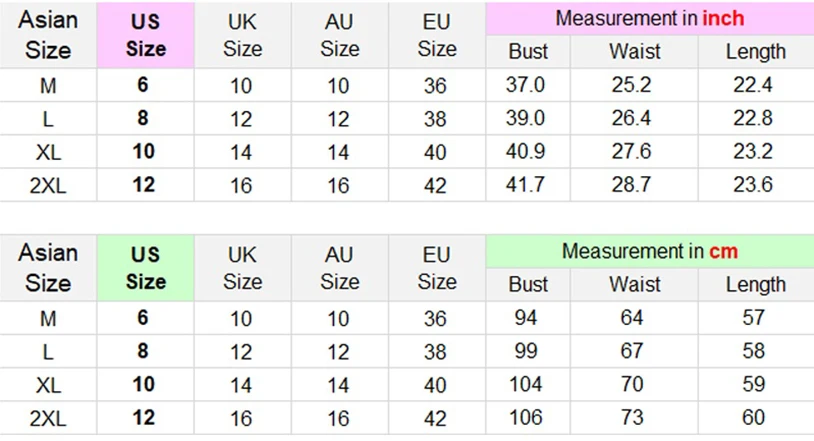This screenshot has height=441, width=814.
Task: Click the 57 length value in cm
Action: coord(752,318)
